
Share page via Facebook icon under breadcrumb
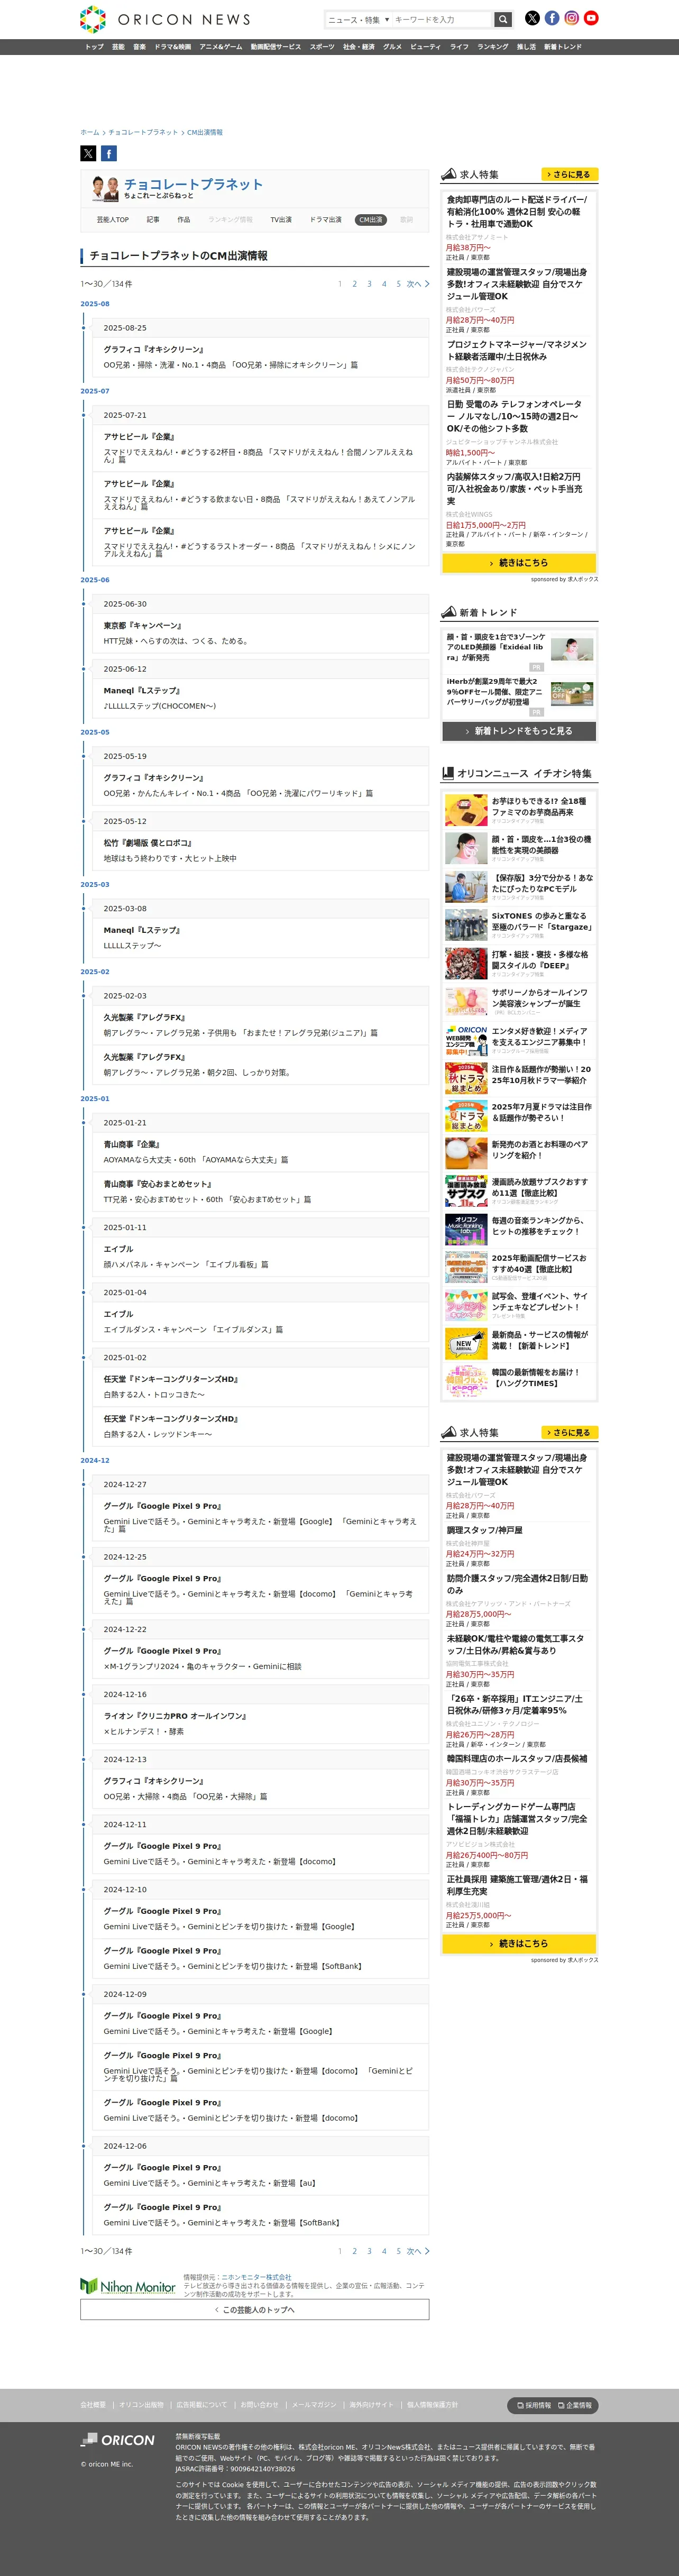tap(109, 153)
